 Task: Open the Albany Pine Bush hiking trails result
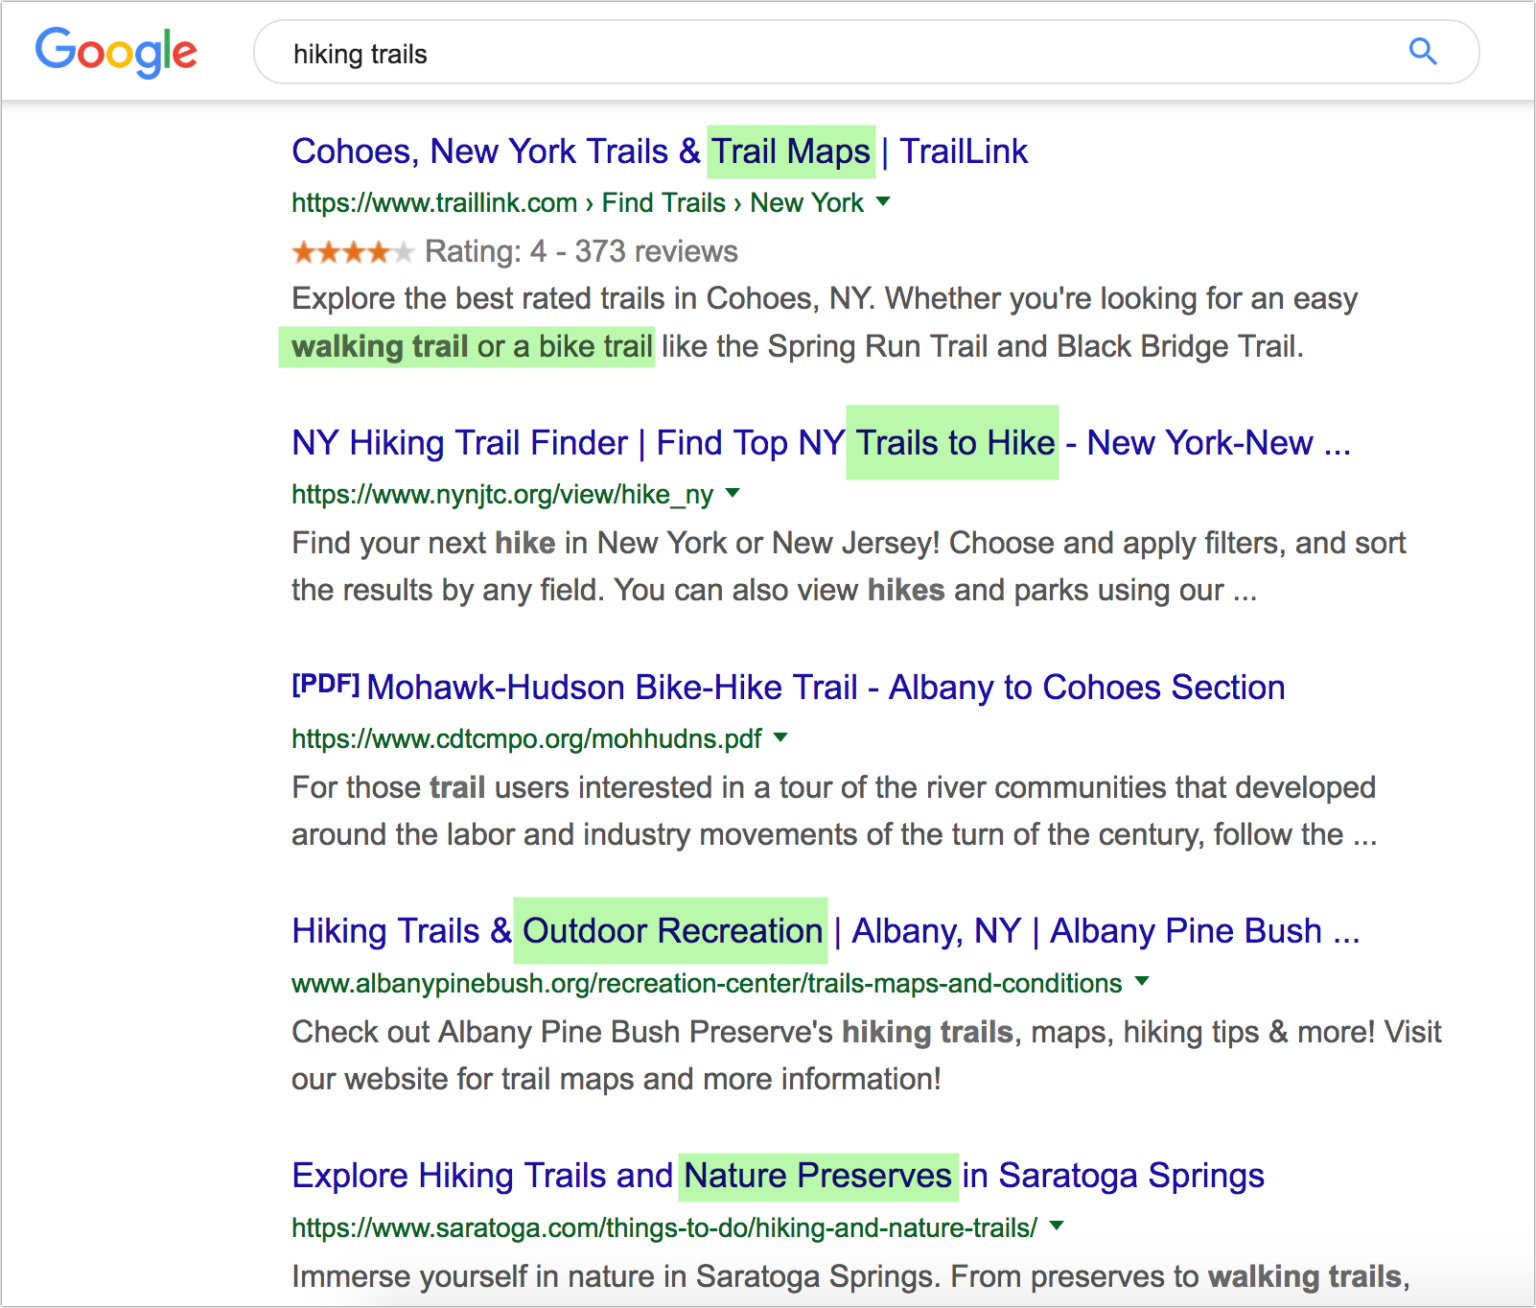(826, 930)
